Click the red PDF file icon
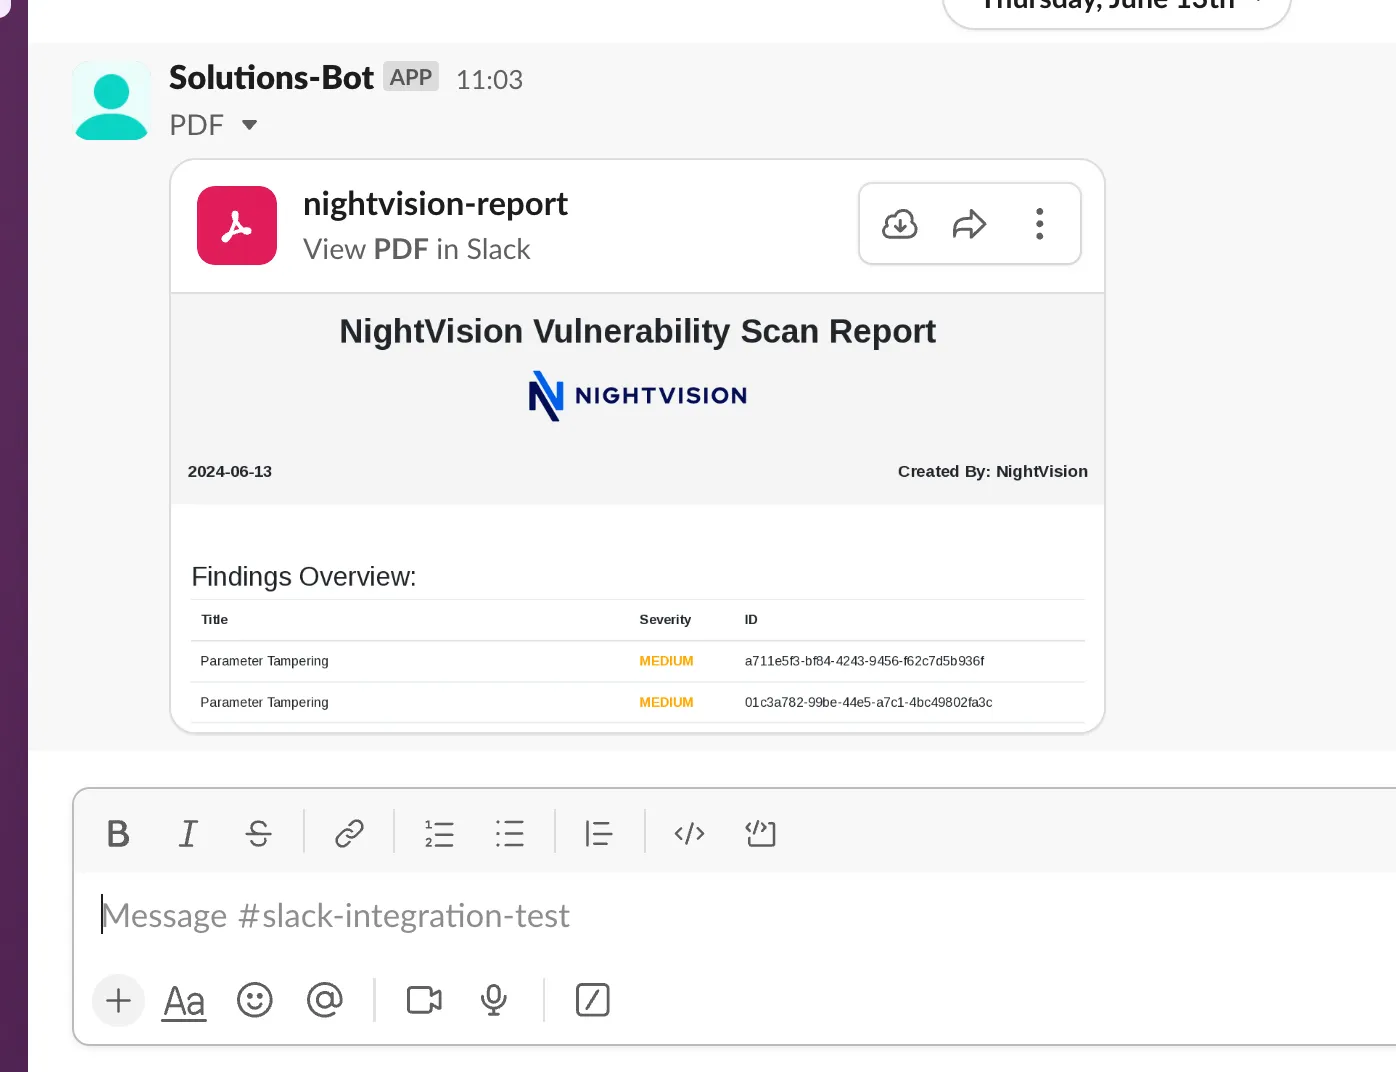This screenshot has width=1396, height=1072. [x=237, y=225]
